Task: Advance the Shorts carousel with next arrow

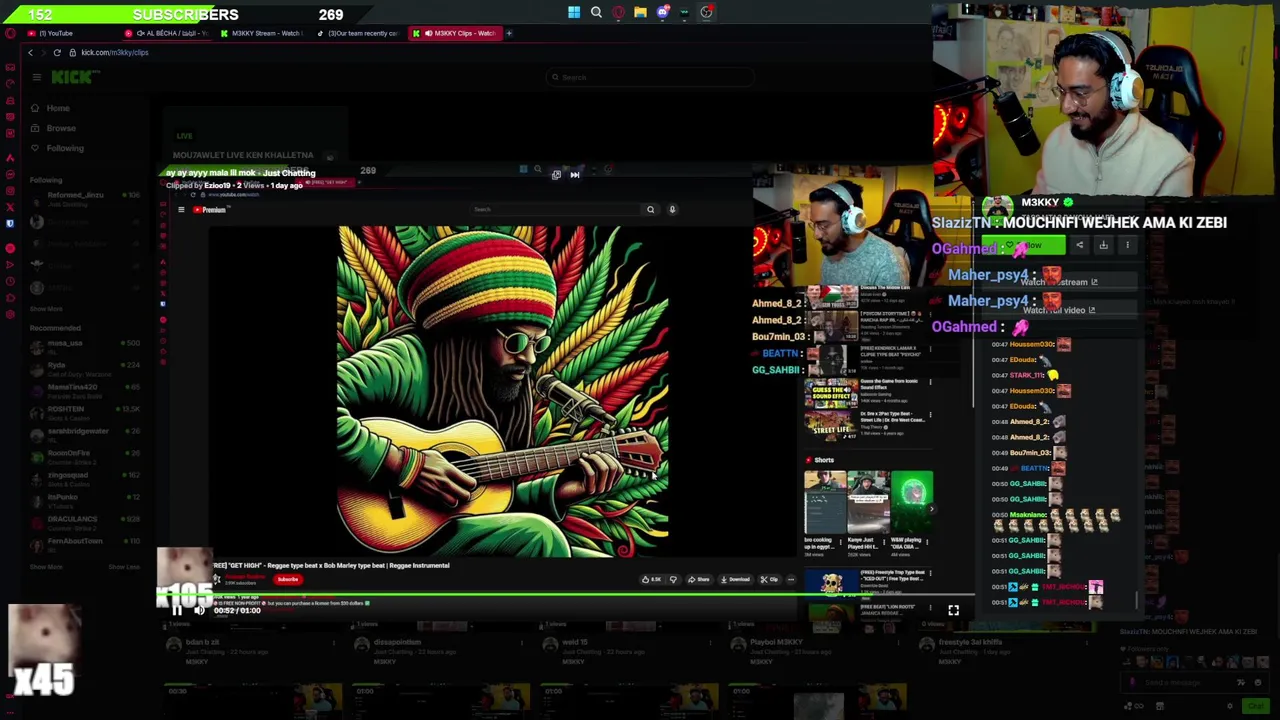Action: [x=931, y=508]
